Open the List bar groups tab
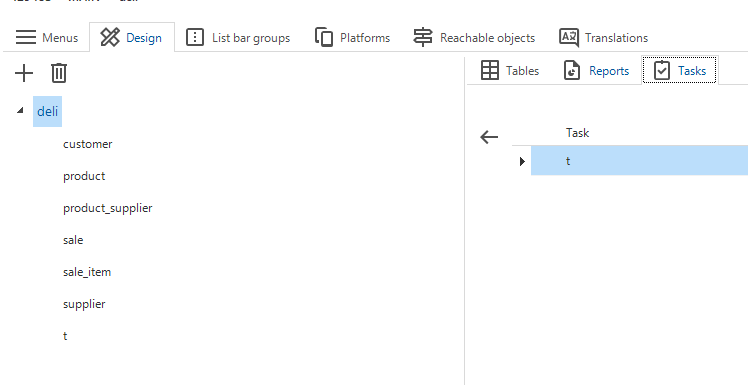The height and width of the screenshot is (385, 748). (x=238, y=38)
